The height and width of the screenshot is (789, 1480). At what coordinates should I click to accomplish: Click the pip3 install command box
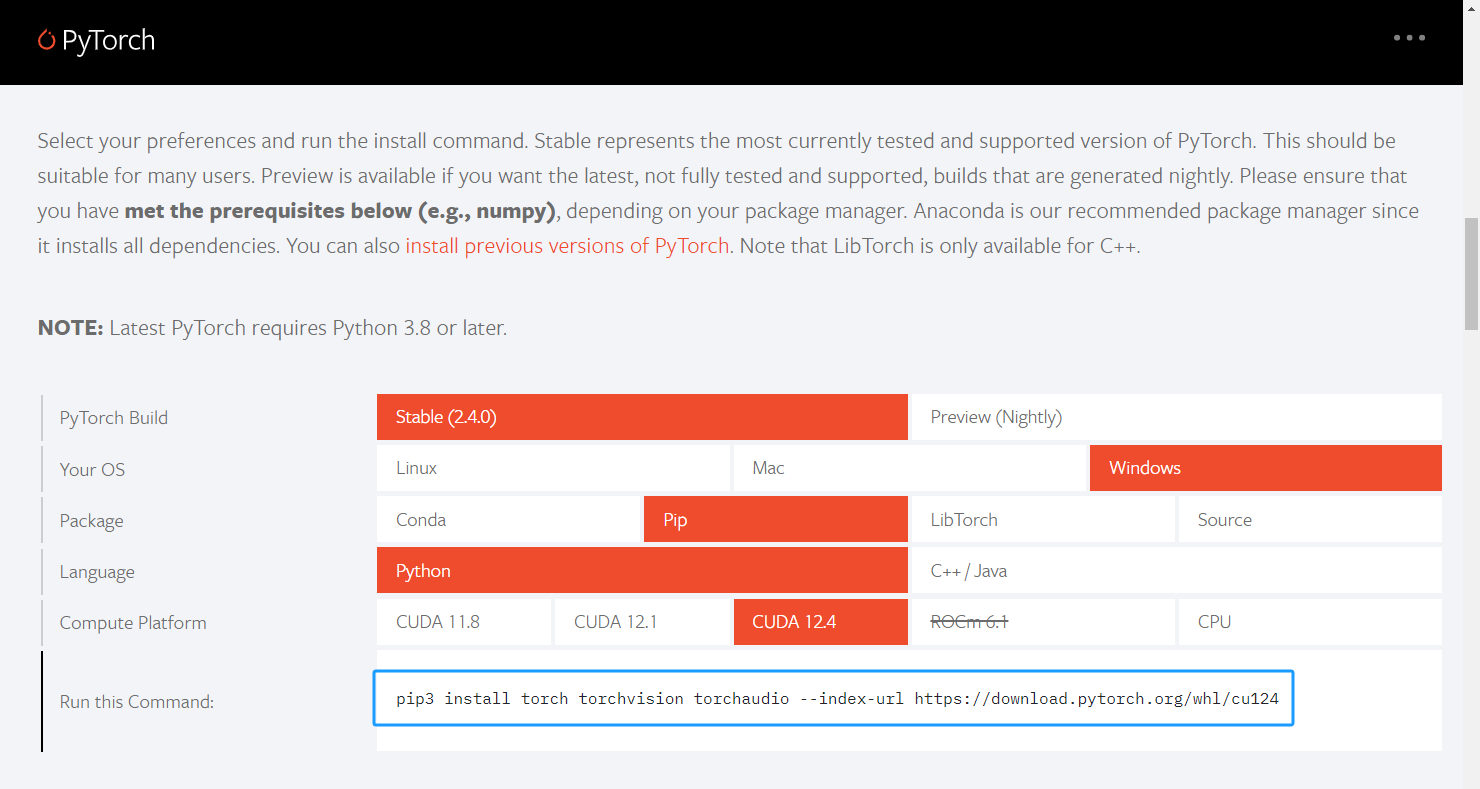tap(833, 698)
